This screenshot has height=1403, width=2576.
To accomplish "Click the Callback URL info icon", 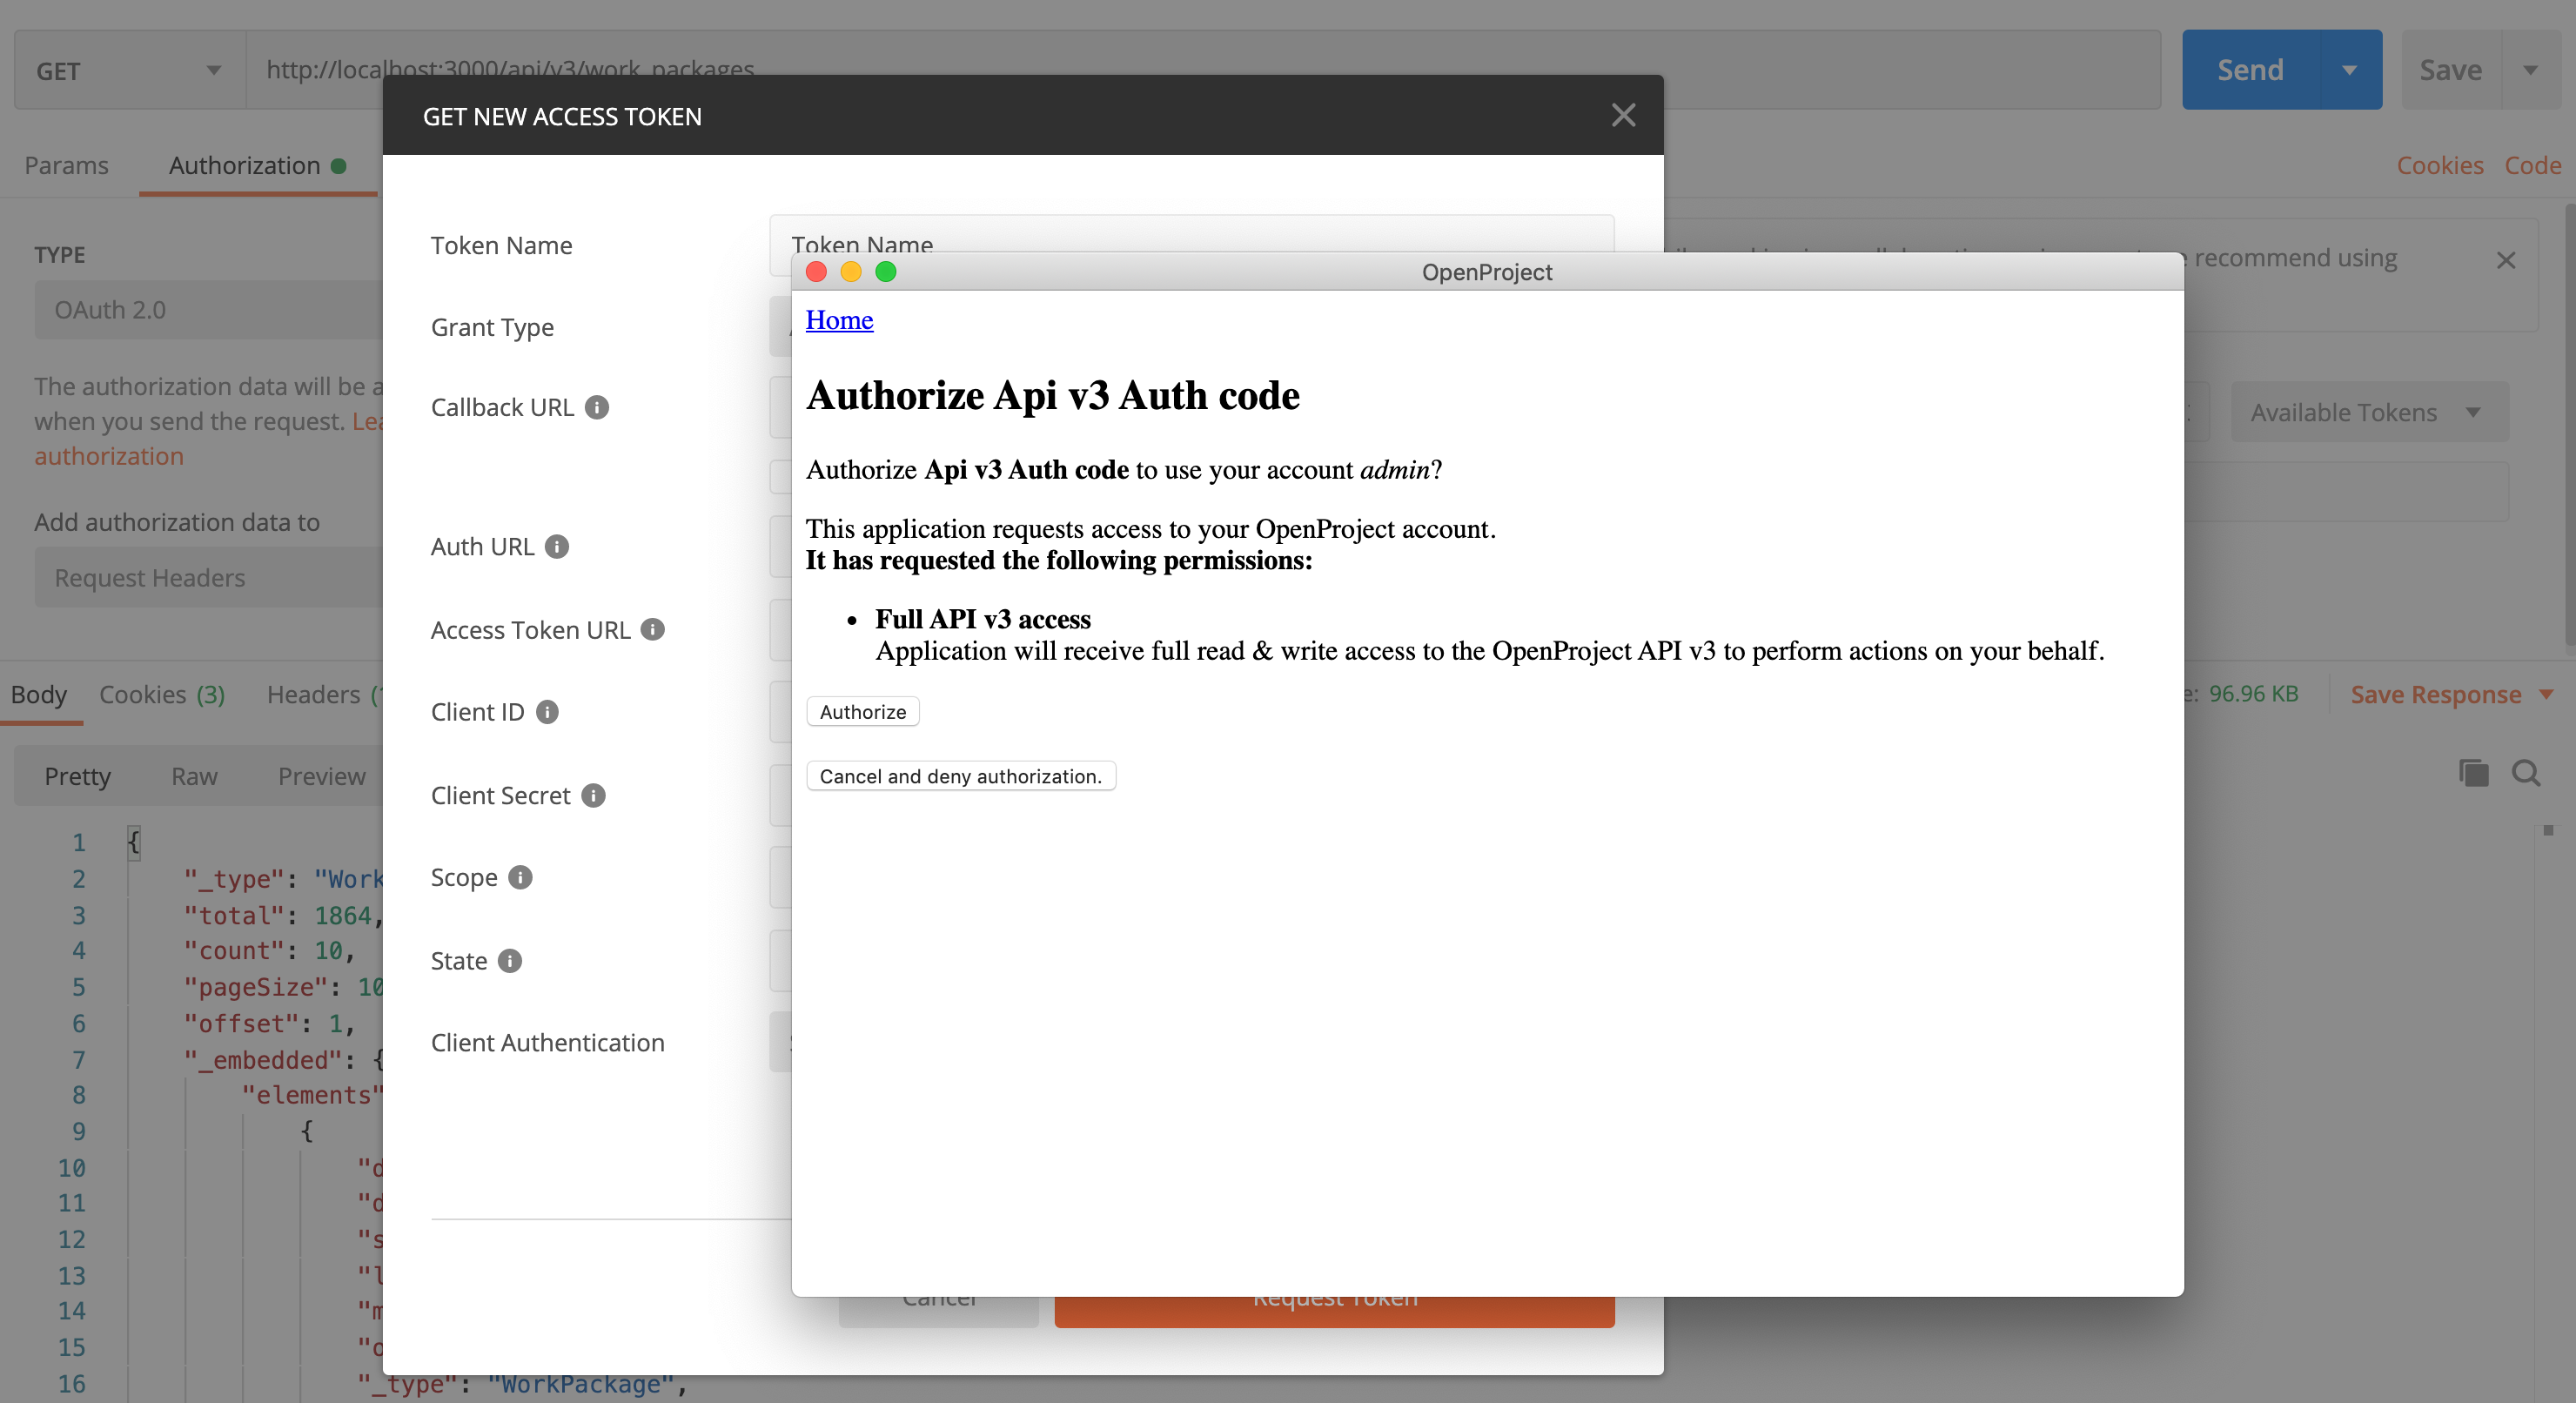I will point(600,406).
